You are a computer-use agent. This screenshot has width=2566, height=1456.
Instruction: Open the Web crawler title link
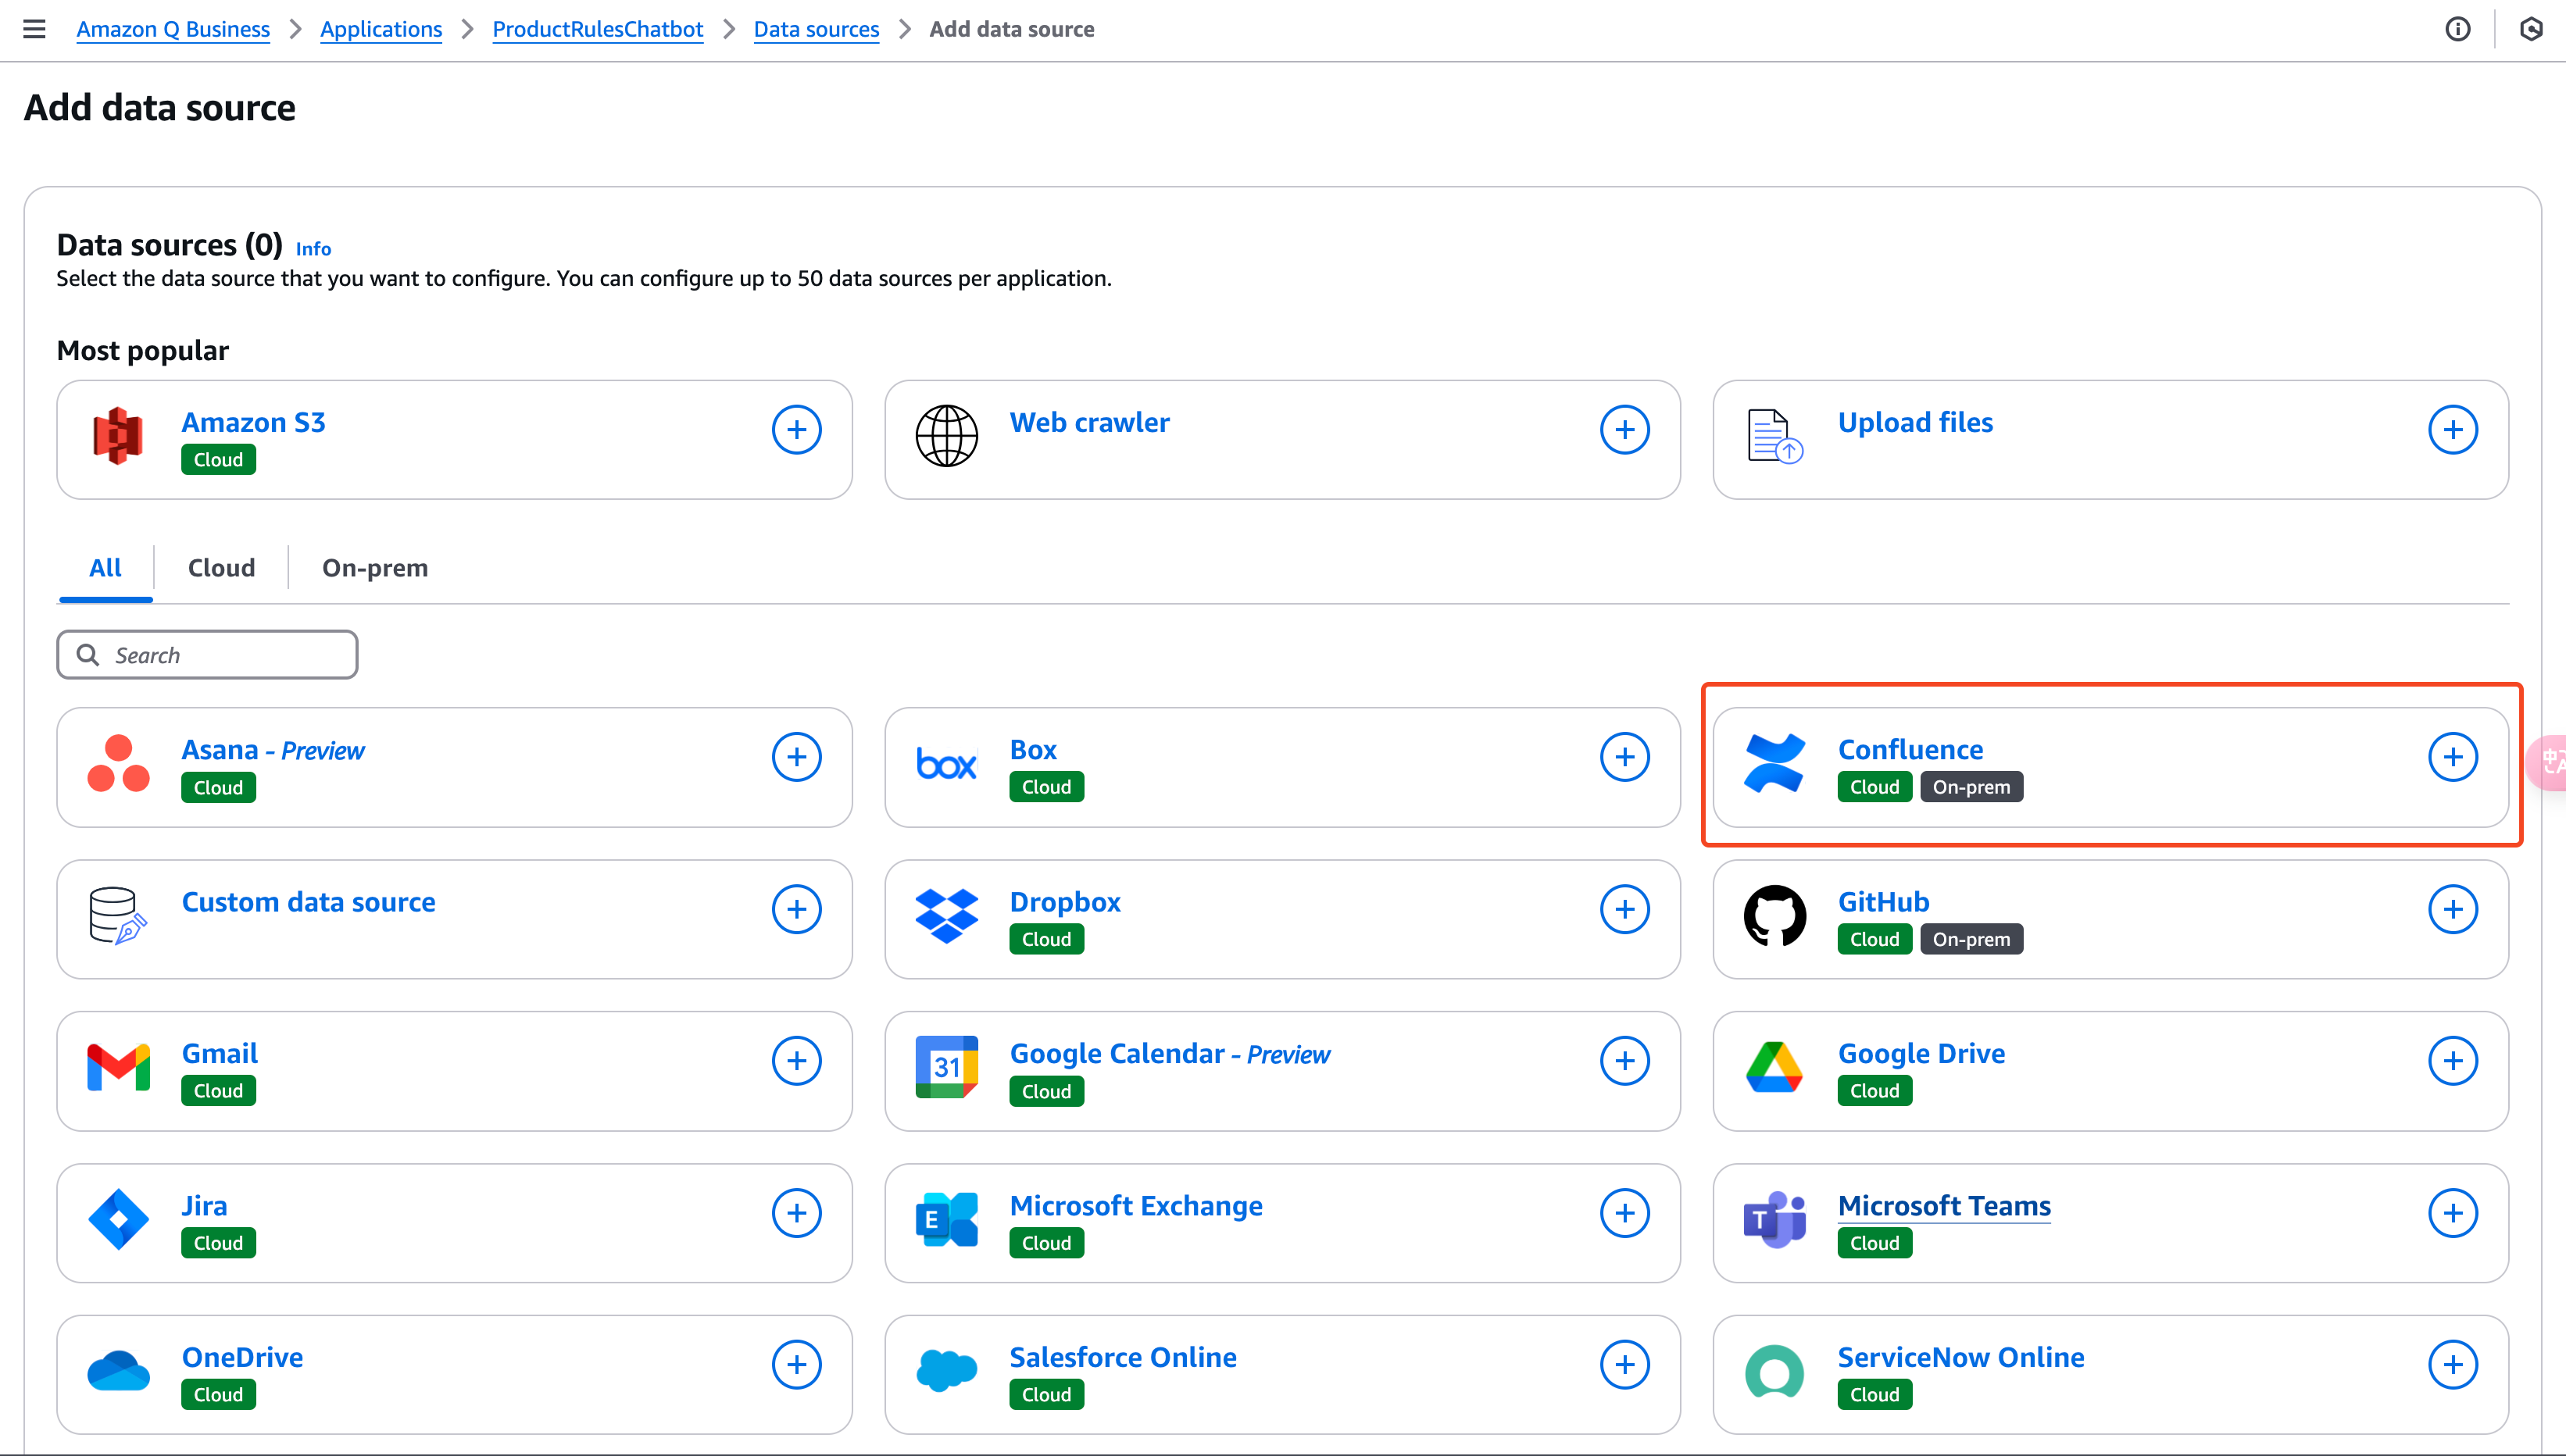[x=1089, y=422]
